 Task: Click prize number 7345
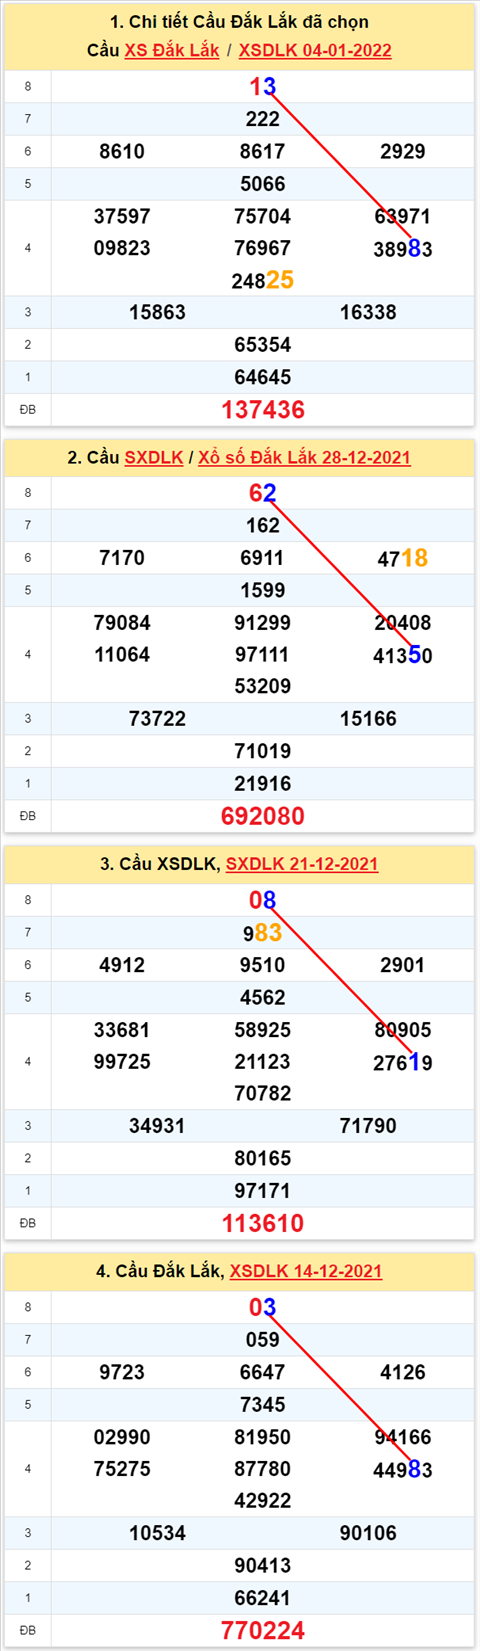(263, 1405)
